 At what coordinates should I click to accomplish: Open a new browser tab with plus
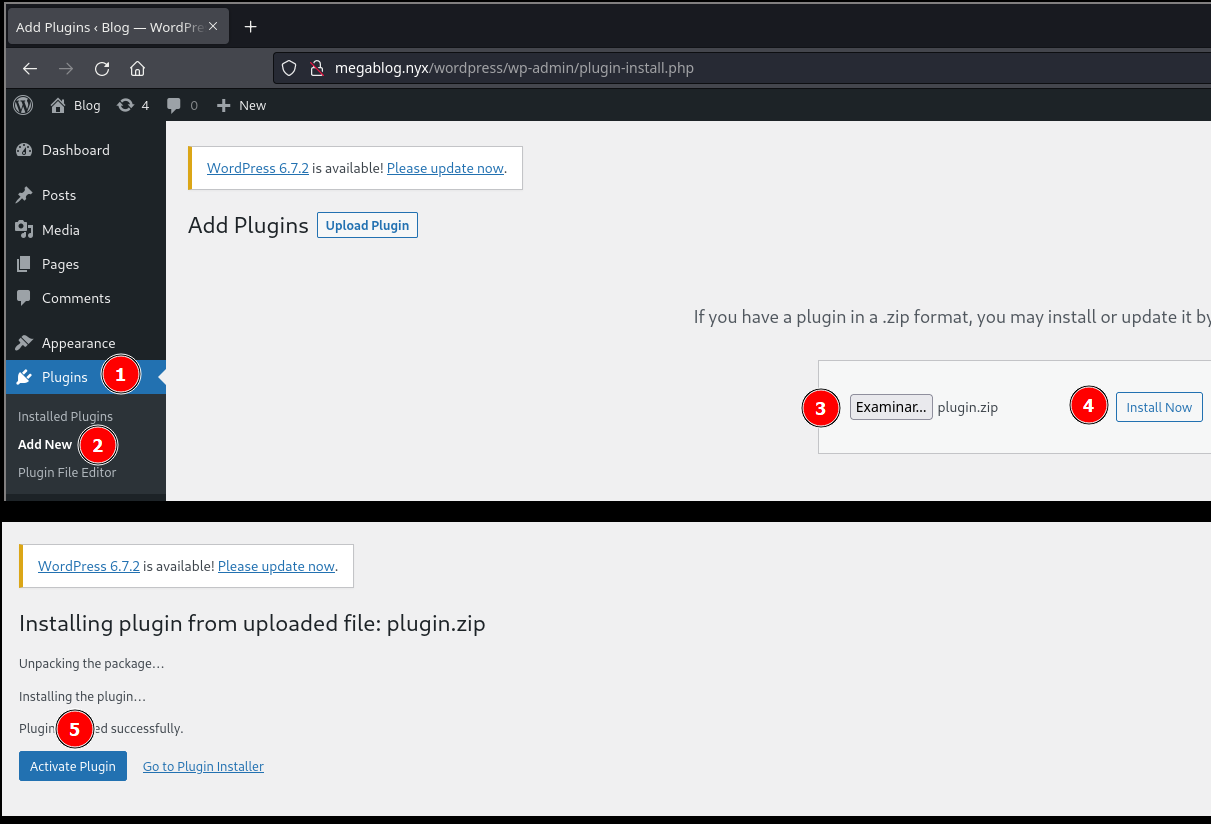(251, 27)
